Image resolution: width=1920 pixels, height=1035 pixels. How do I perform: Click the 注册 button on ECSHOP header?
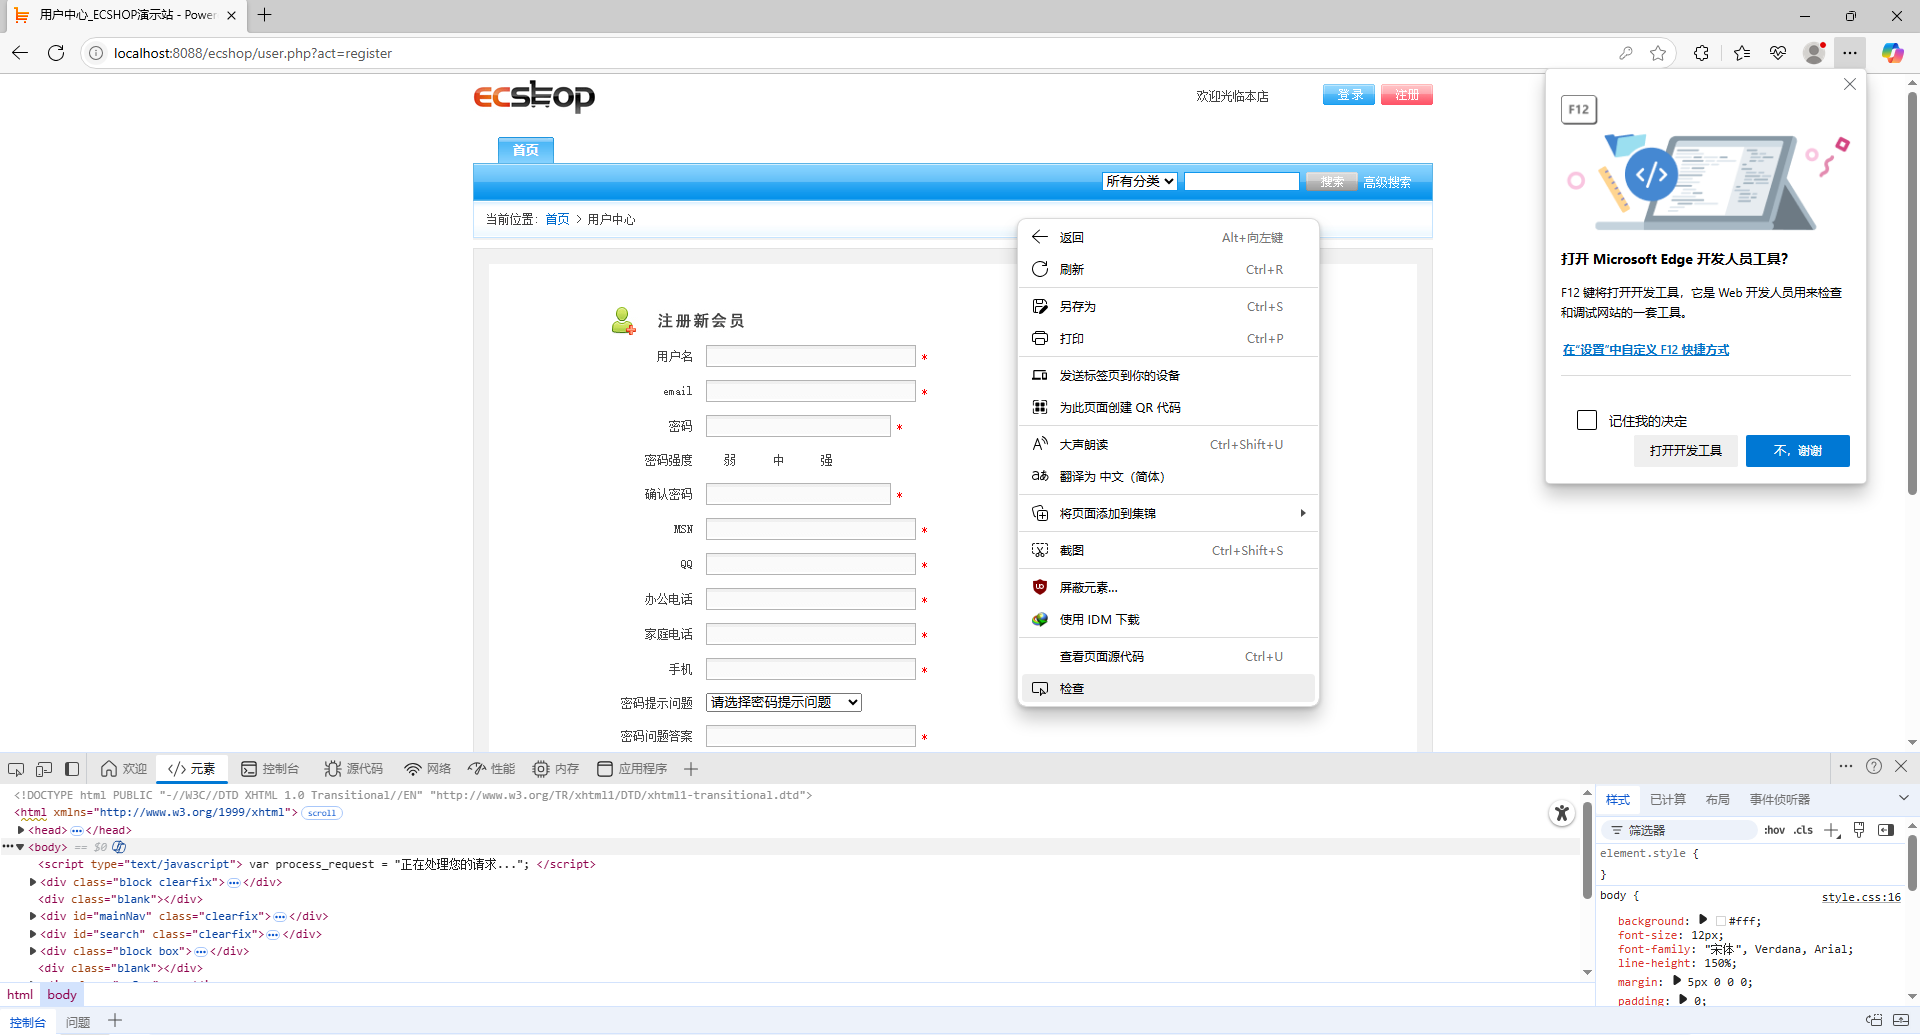(1407, 95)
